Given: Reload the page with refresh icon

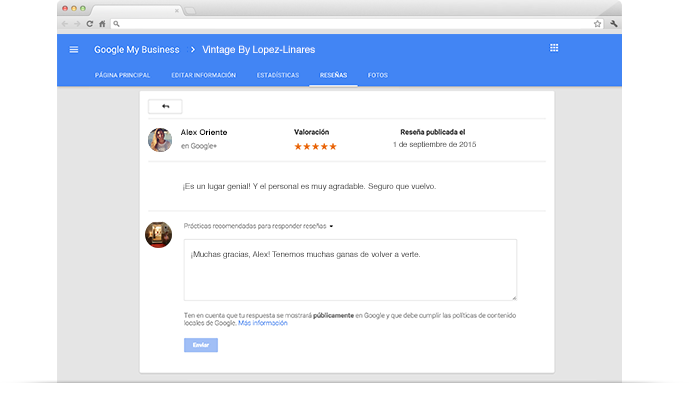Looking at the screenshot, I should pos(89,24).
